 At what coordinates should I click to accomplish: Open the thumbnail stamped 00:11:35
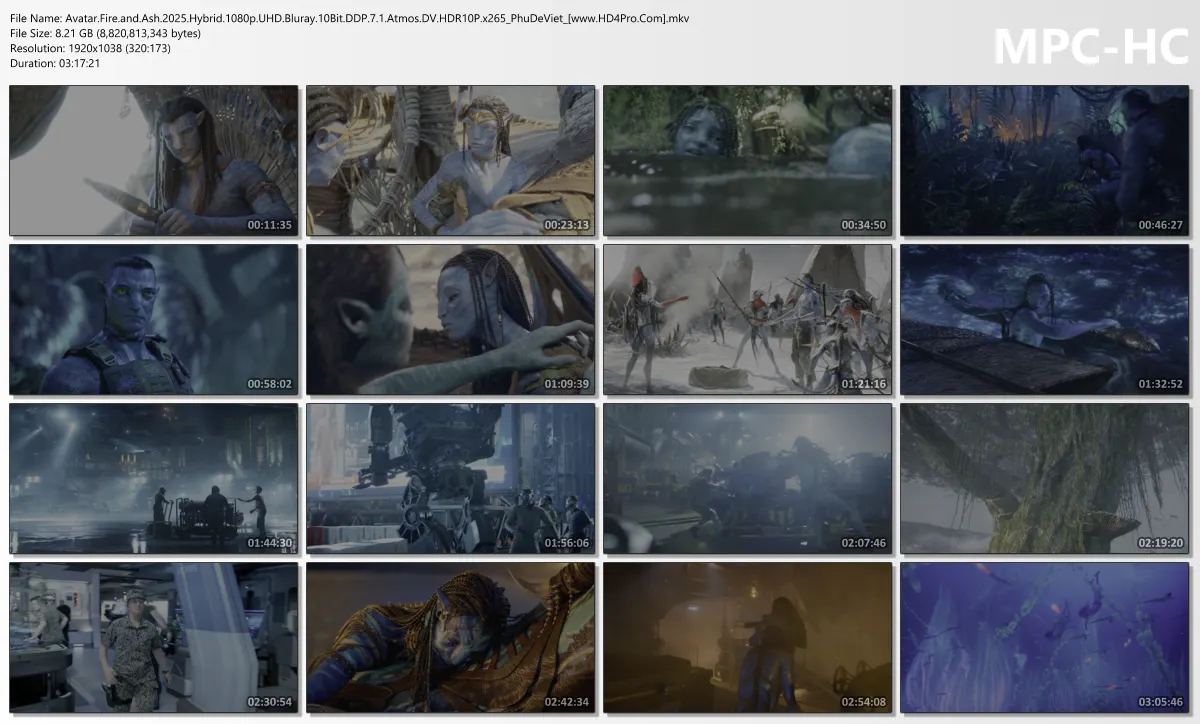pyautogui.click(x=154, y=160)
